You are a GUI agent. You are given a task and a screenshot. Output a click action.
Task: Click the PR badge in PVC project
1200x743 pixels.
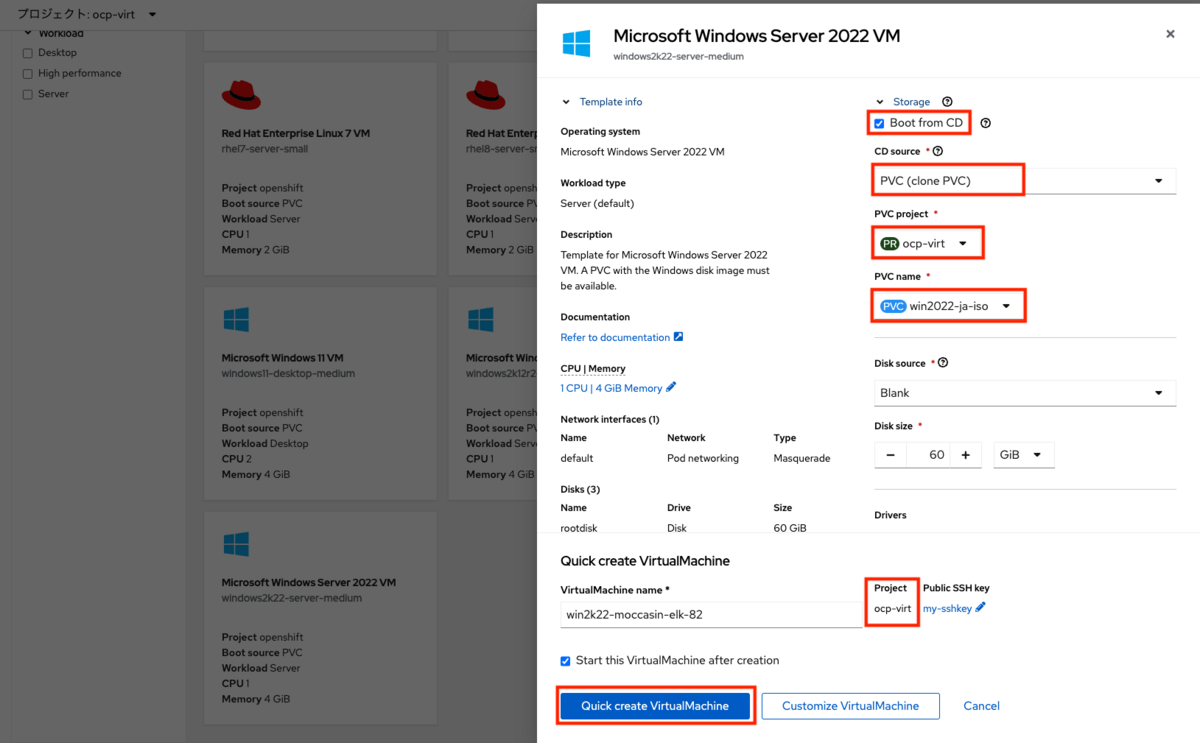click(889, 243)
